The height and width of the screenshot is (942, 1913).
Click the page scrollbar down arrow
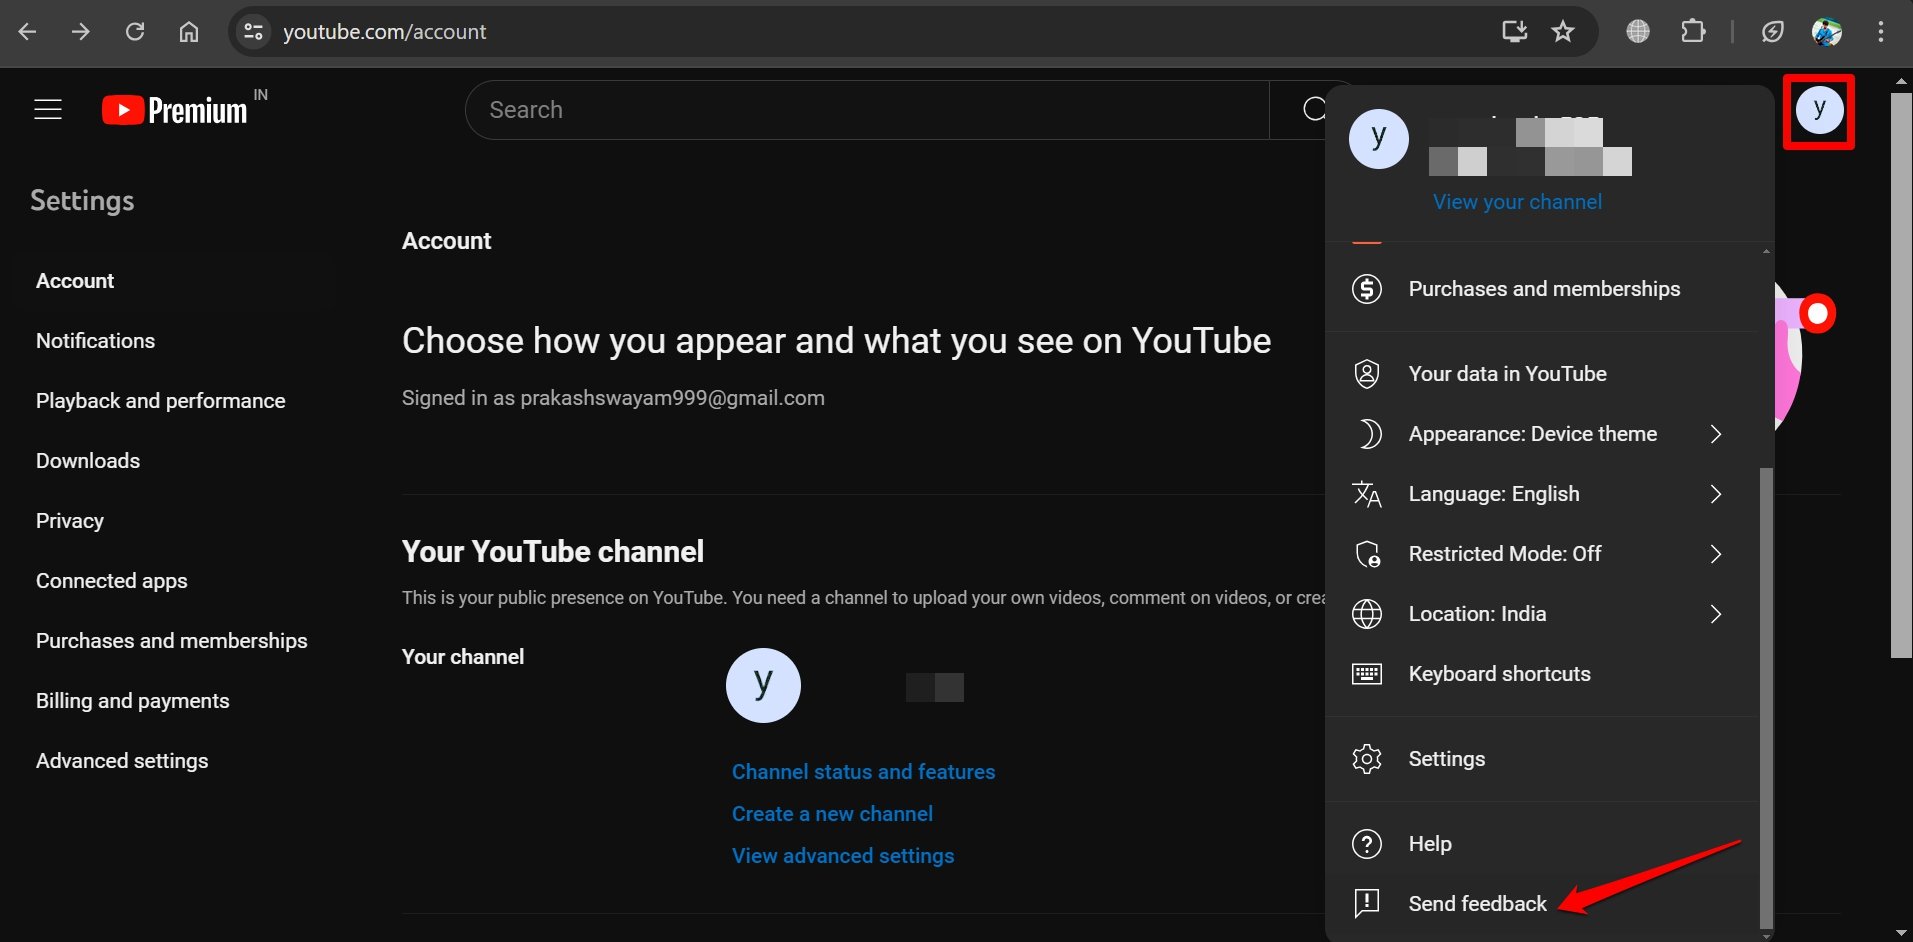coord(1901,932)
